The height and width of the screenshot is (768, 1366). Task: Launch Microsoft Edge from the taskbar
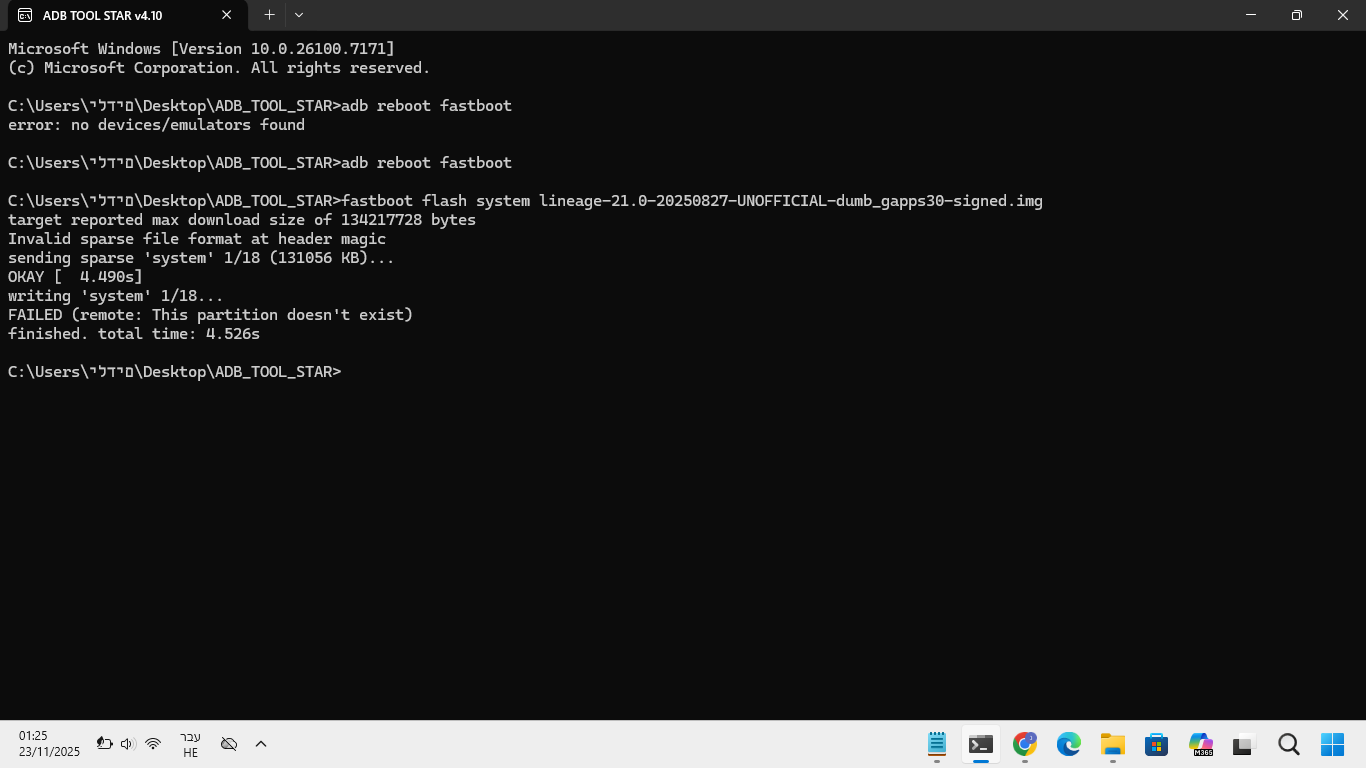[1069, 744]
